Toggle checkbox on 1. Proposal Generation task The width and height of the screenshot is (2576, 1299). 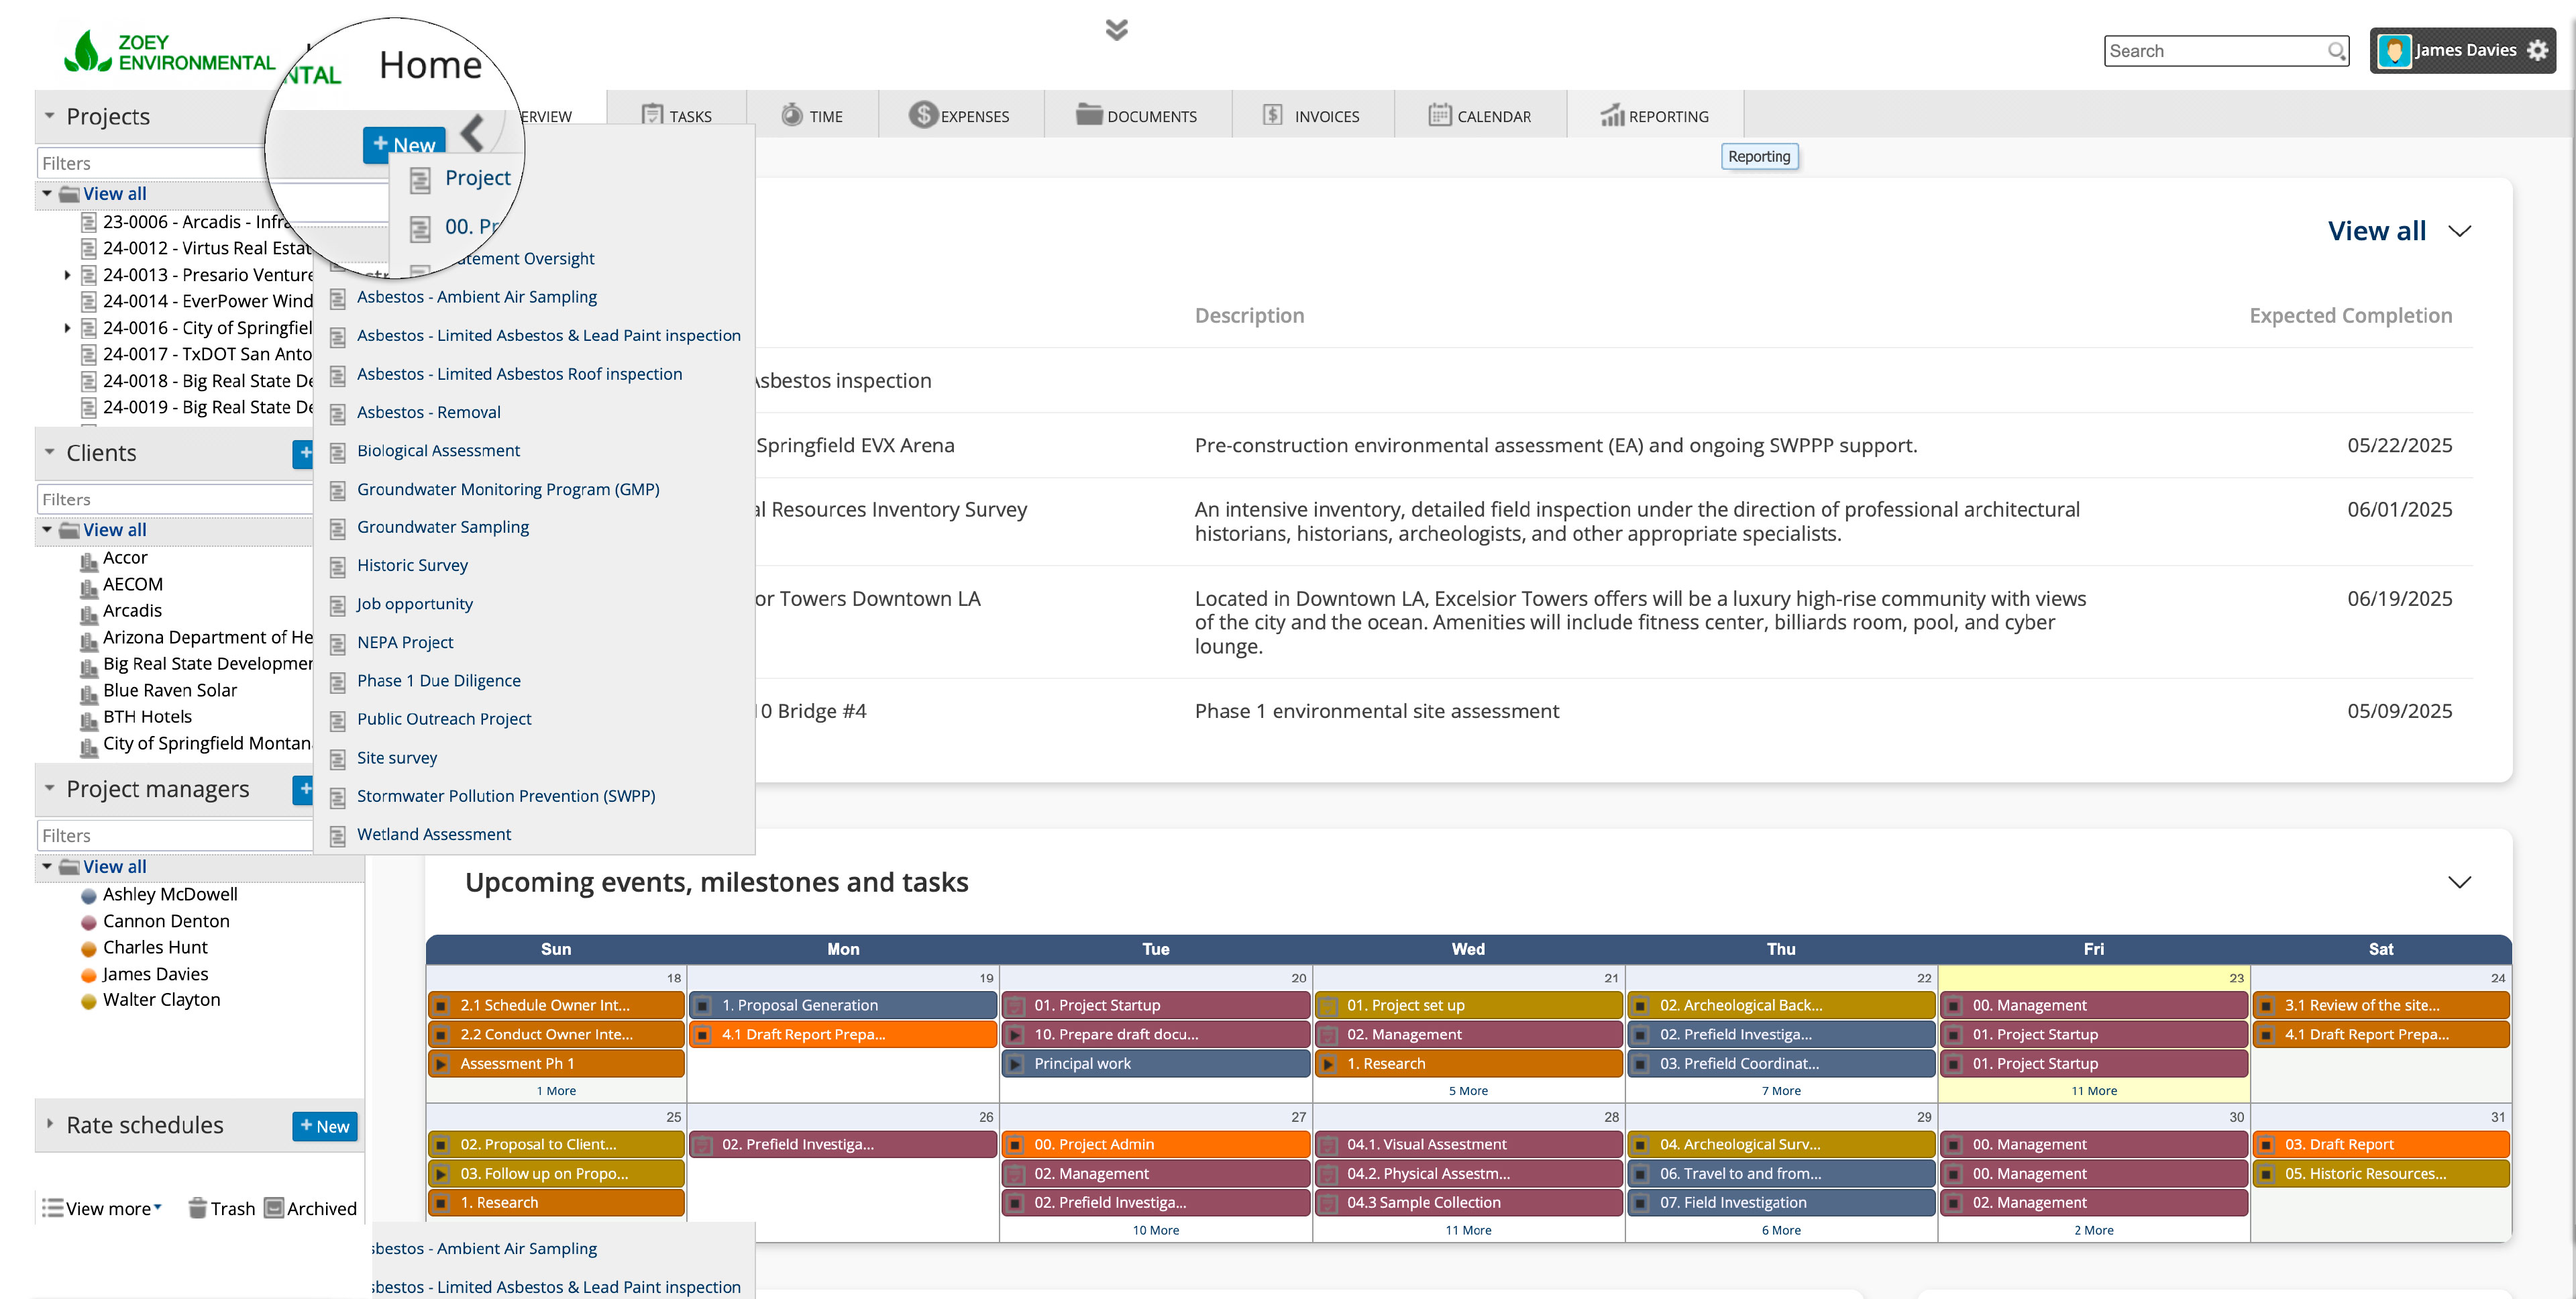tap(703, 1006)
